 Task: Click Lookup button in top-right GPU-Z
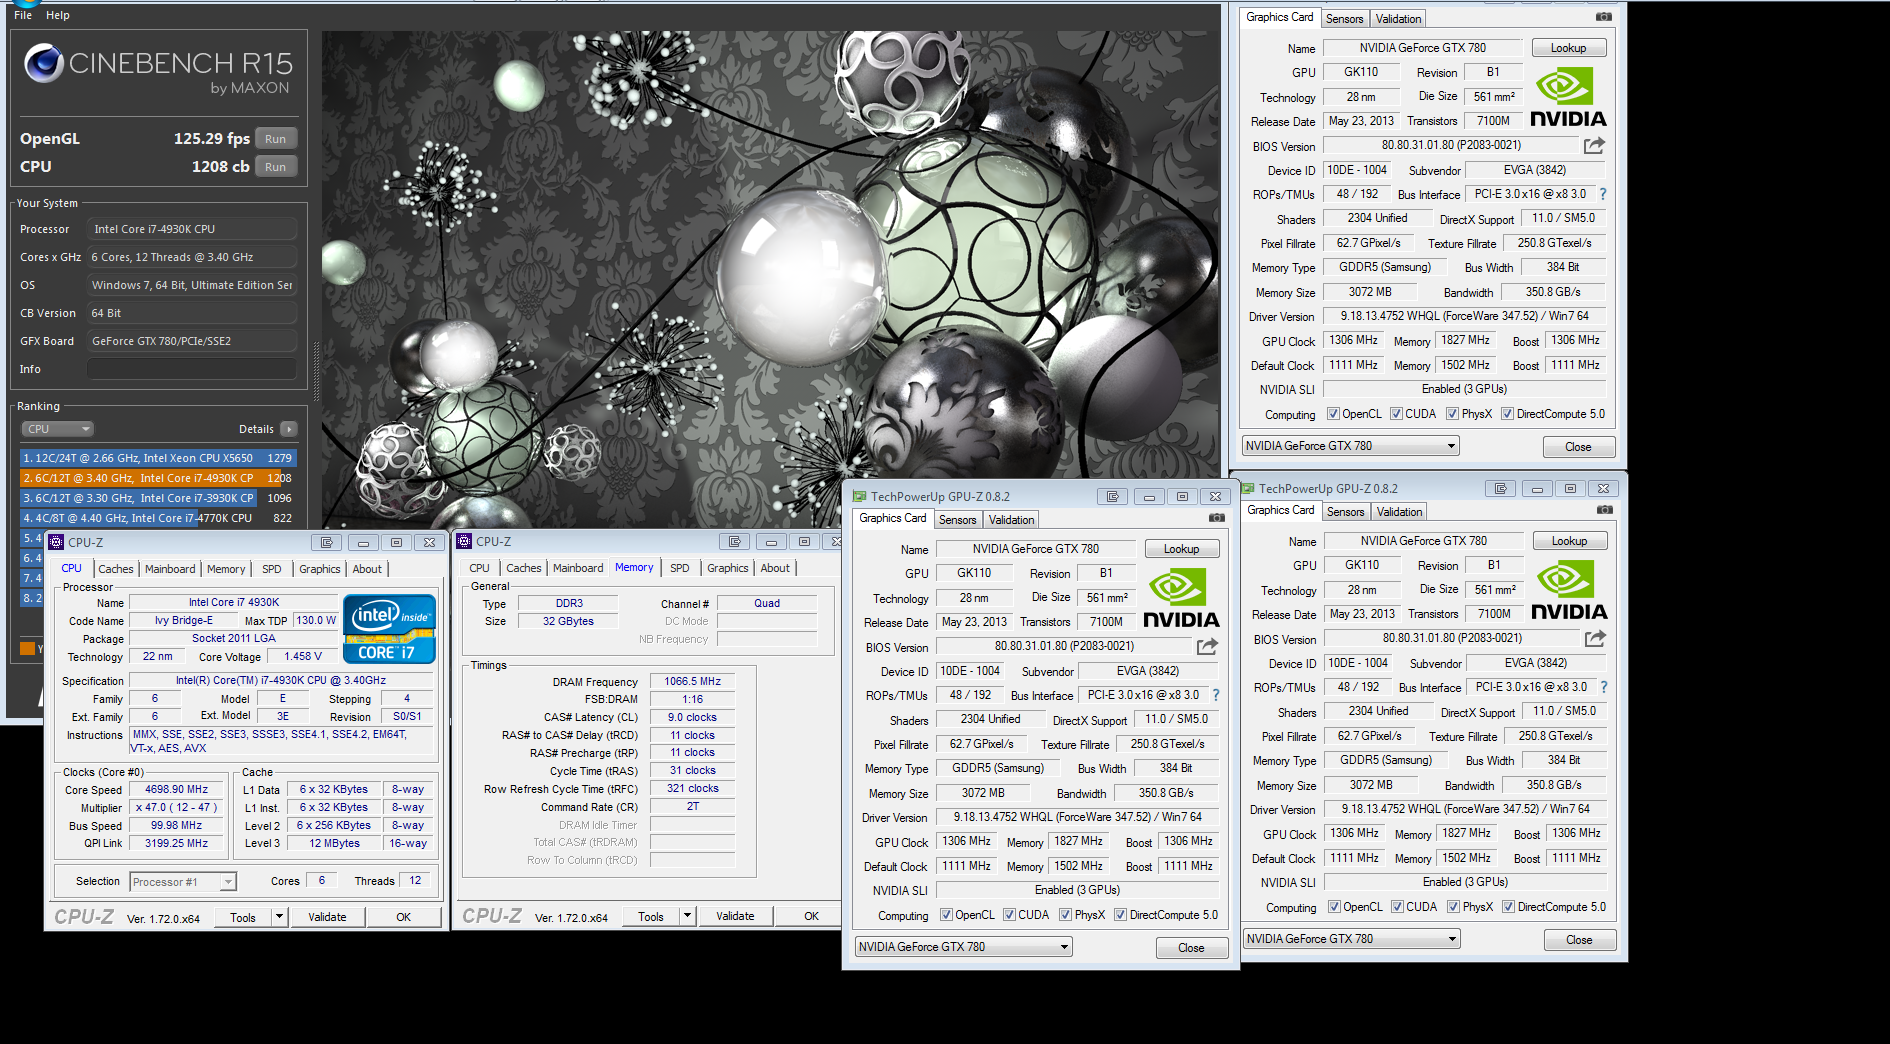[x=1568, y=48]
